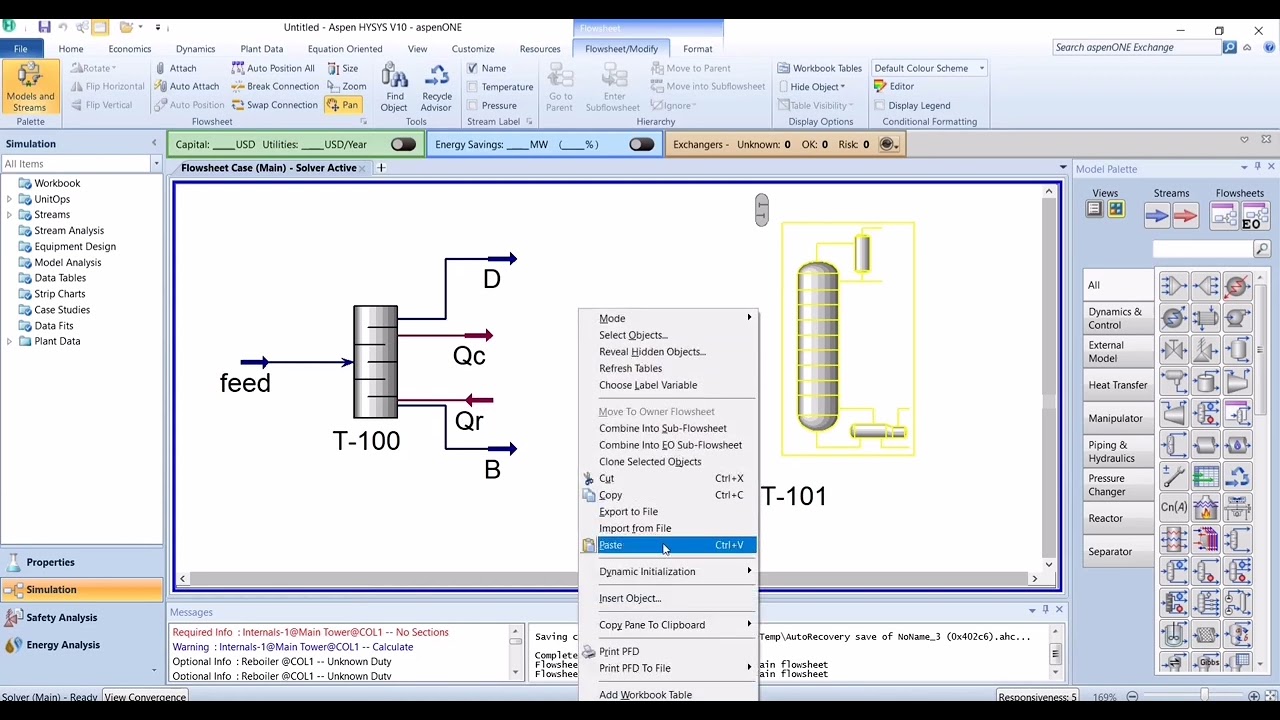Switch palette to list view icon
Viewport: 1280px width, 720px height.
[x=1094, y=209]
